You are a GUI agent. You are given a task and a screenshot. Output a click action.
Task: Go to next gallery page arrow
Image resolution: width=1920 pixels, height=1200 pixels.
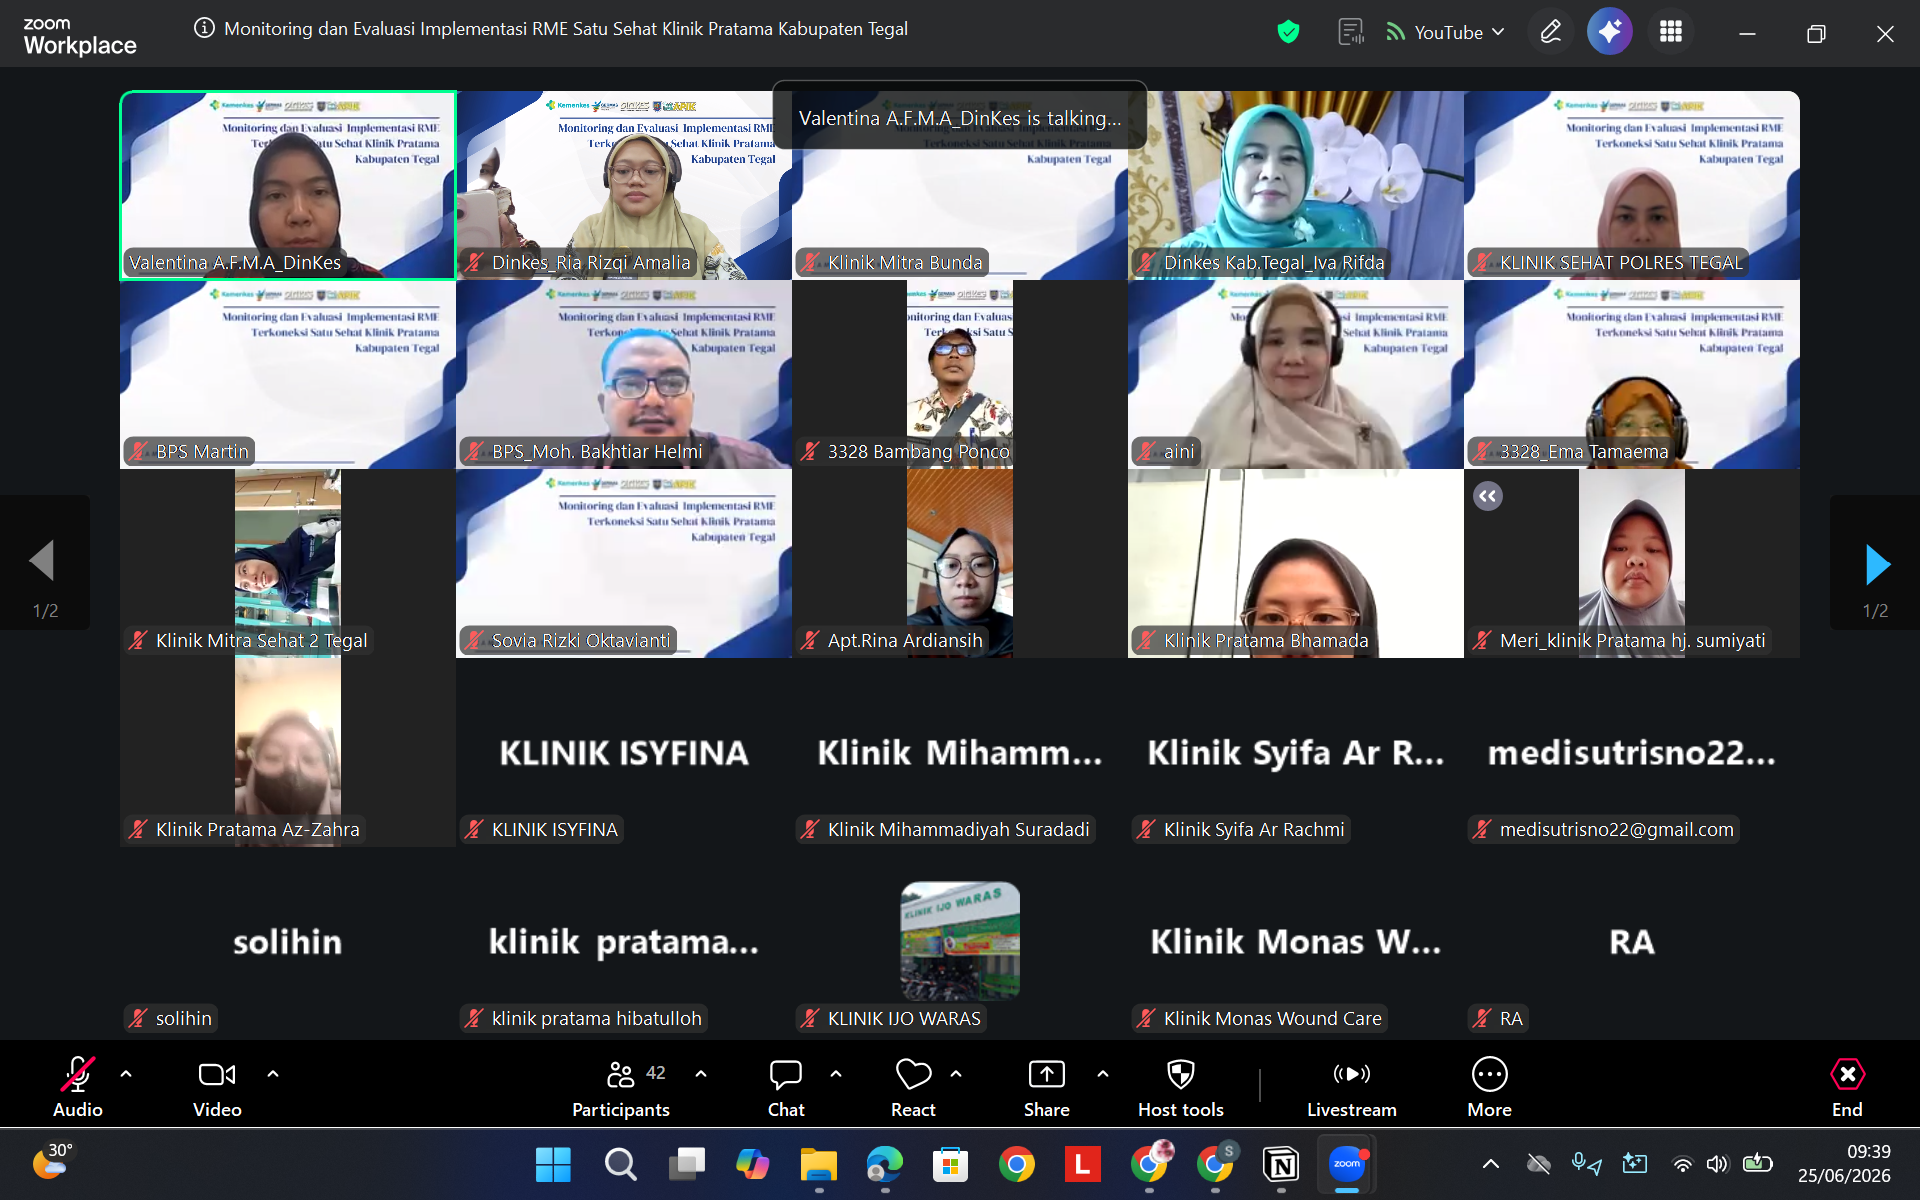(x=1876, y=564)
